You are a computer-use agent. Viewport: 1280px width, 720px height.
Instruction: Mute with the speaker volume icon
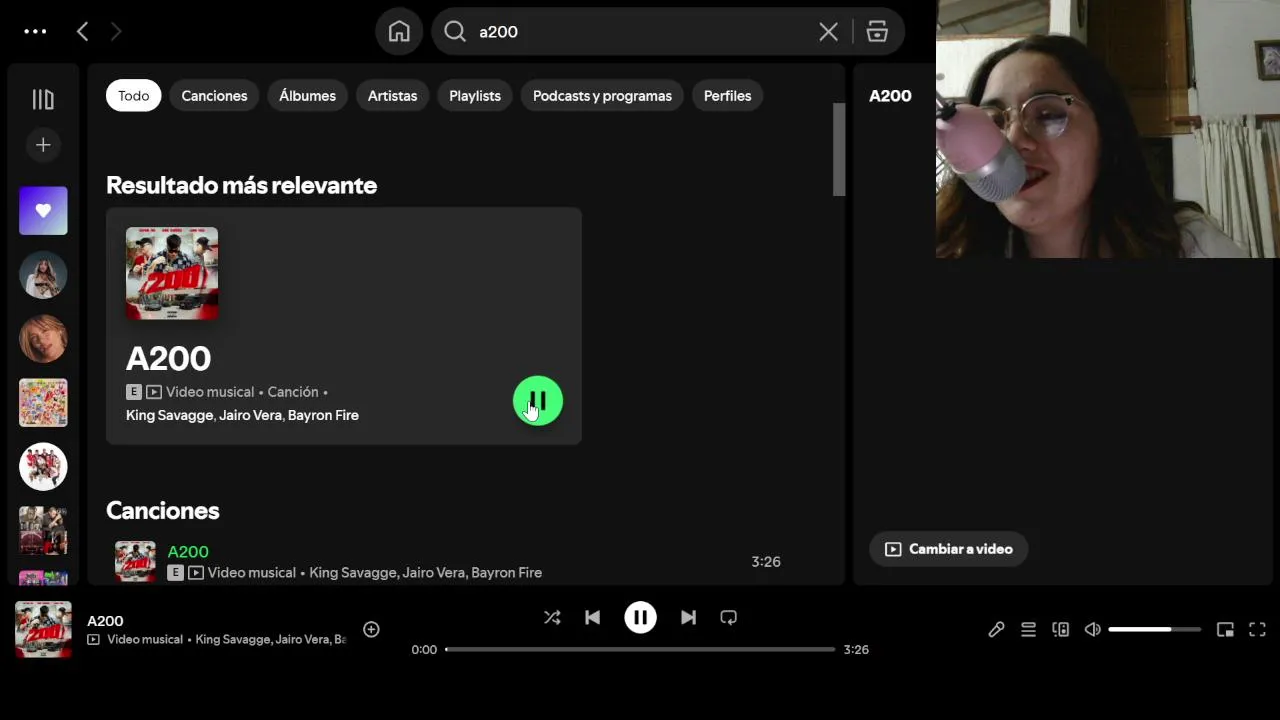(1092, 630)
